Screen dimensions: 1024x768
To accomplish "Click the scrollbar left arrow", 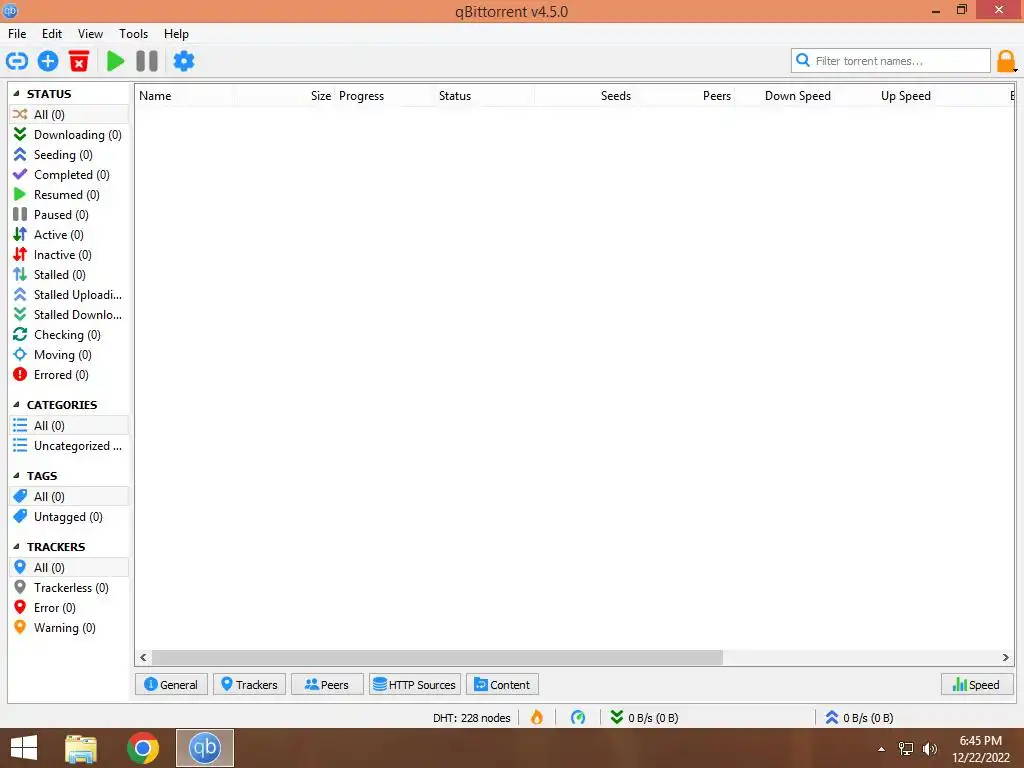I will click(x=143, y=658).
